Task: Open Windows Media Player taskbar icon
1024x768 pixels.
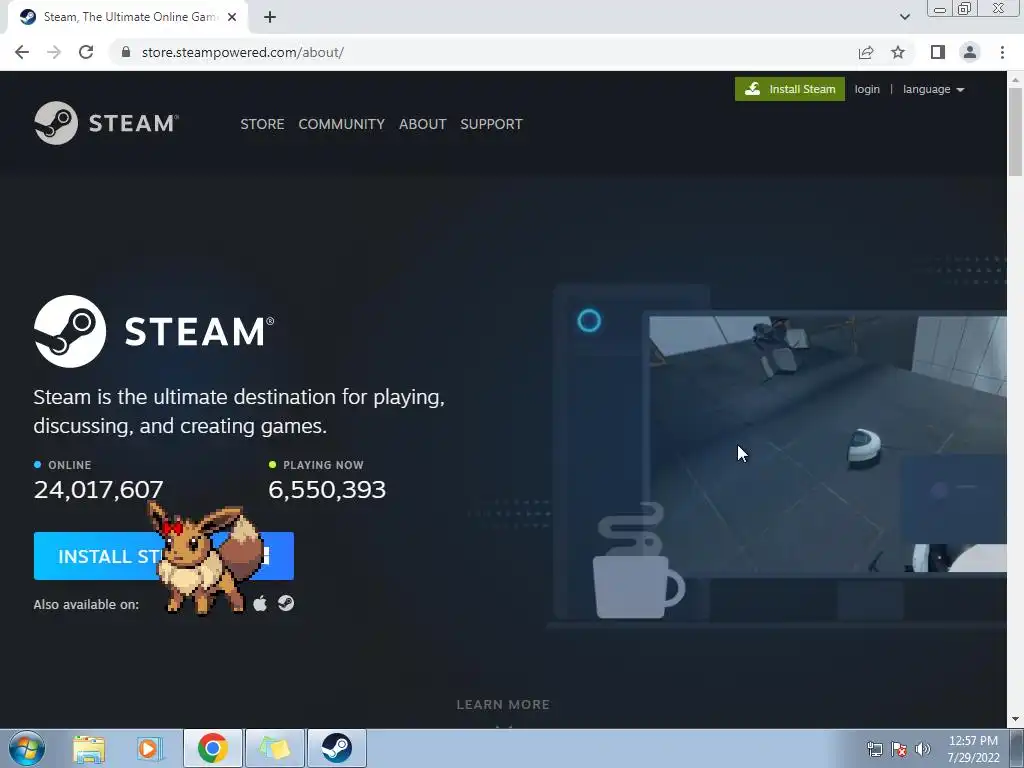Action: 150,748
